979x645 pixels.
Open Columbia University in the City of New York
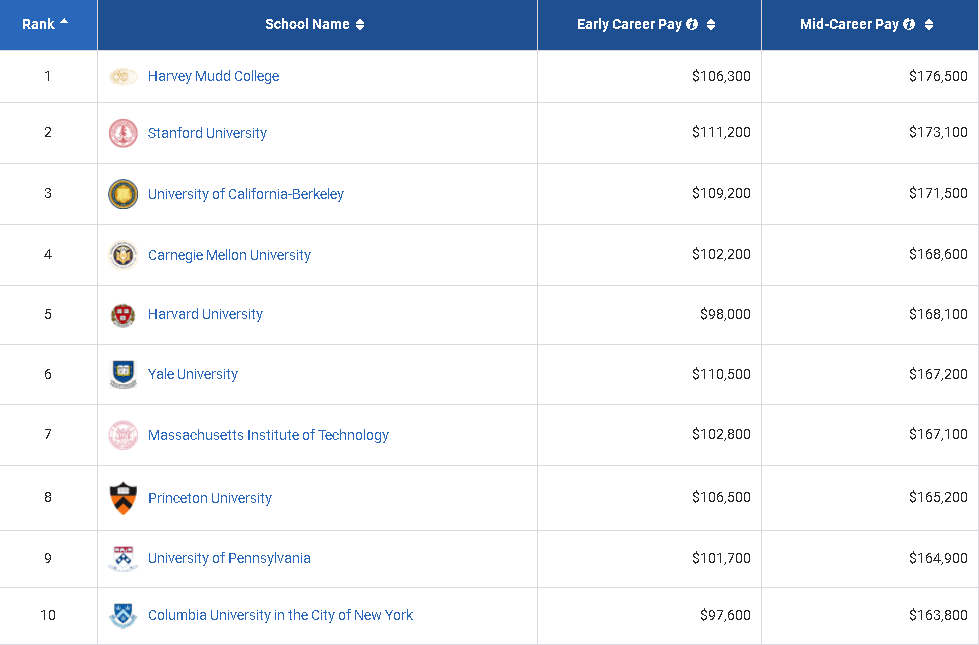click(x=280, y=615)
